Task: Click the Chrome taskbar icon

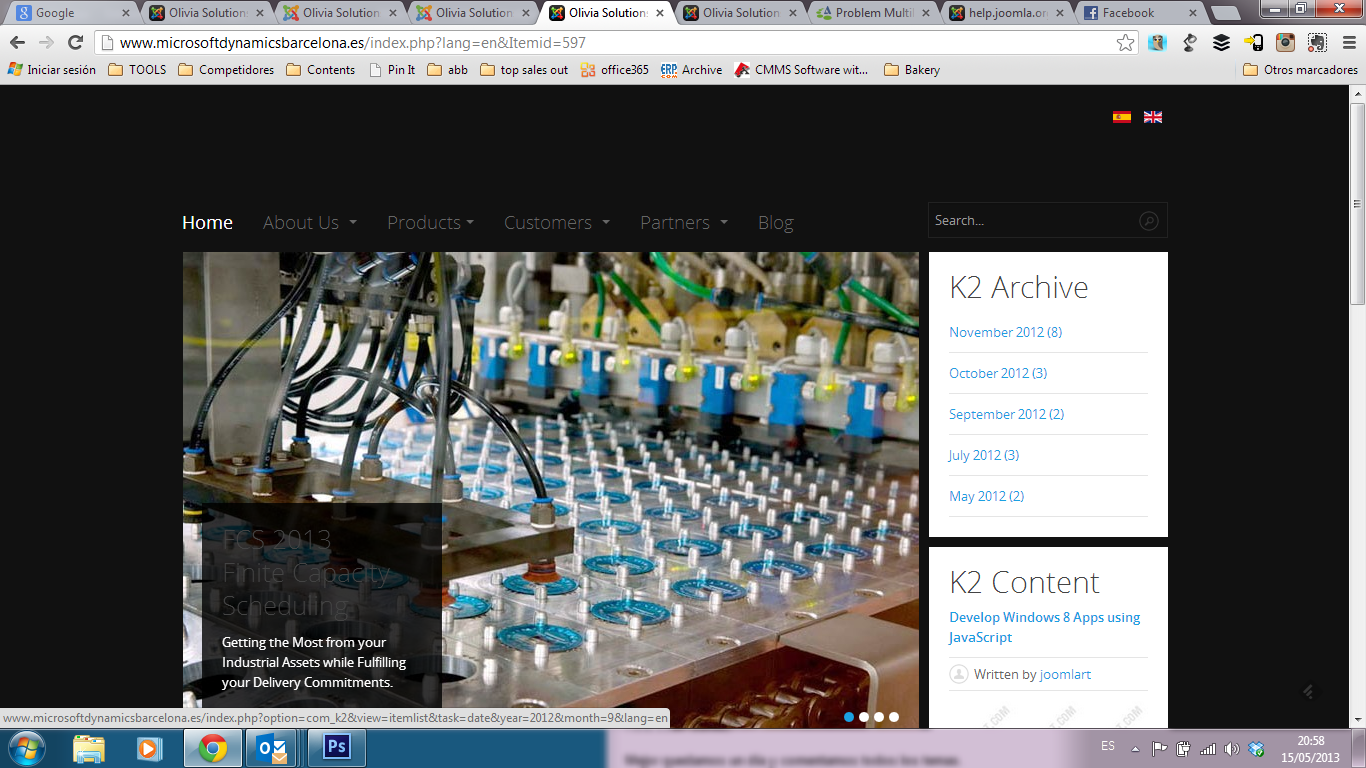Action: click(x=212, y=748)
